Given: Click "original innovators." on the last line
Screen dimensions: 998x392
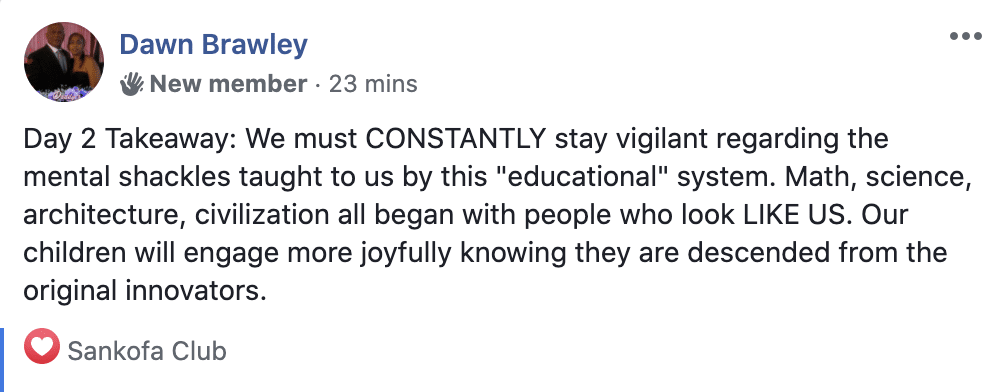Looking at the screenshot, I should 144,291.
